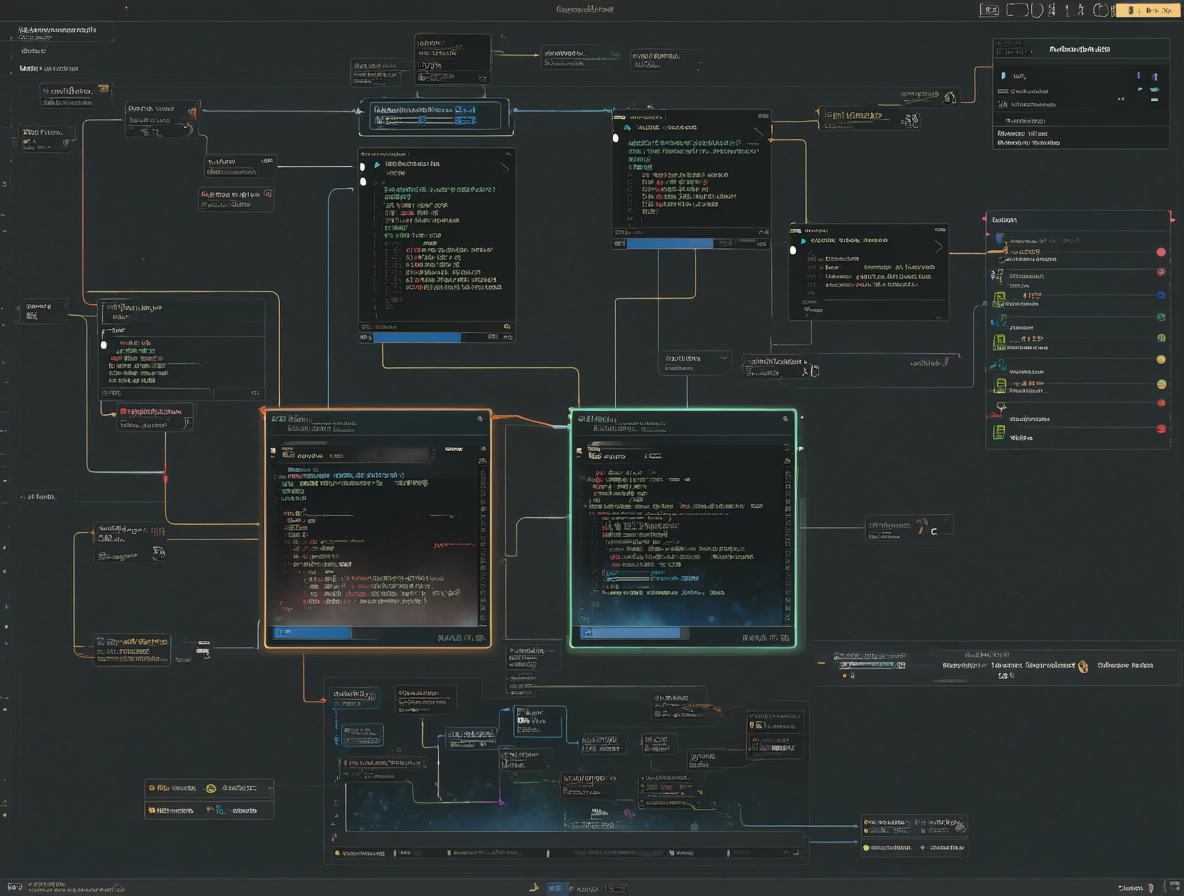The height and width of the screenshot is (896, 1184).
Task: Click the header title of the right list panel
Action: (1004, 220)
